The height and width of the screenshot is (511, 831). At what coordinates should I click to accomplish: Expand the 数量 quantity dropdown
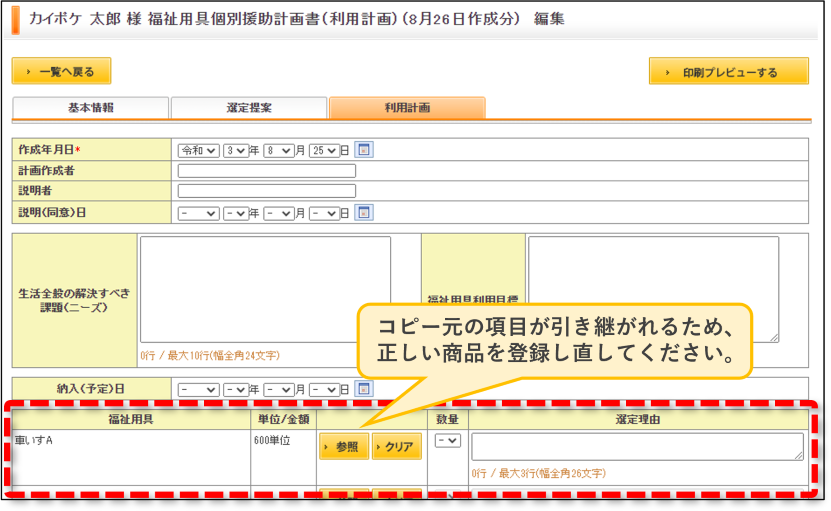[448, 440]
